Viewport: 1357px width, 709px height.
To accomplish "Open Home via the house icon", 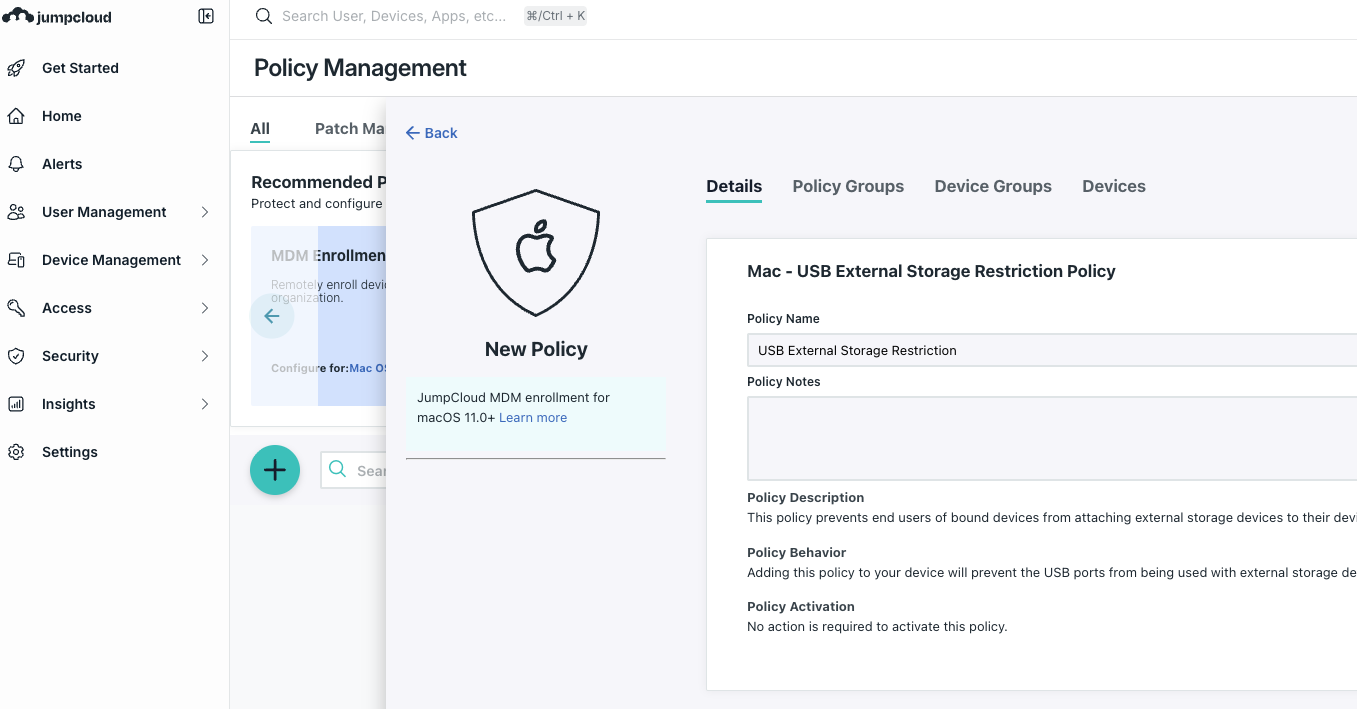I will (x=16, y=116).
